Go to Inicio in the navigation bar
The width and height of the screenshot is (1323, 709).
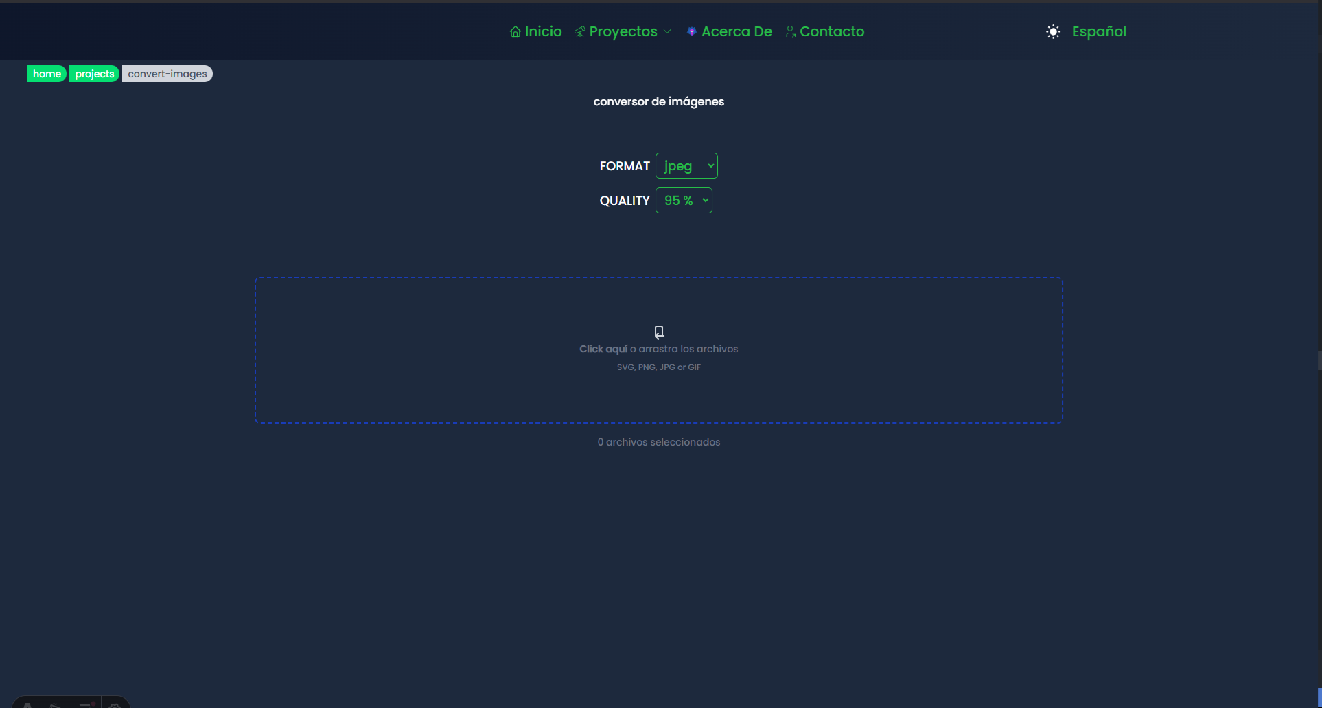coord(543,32)
